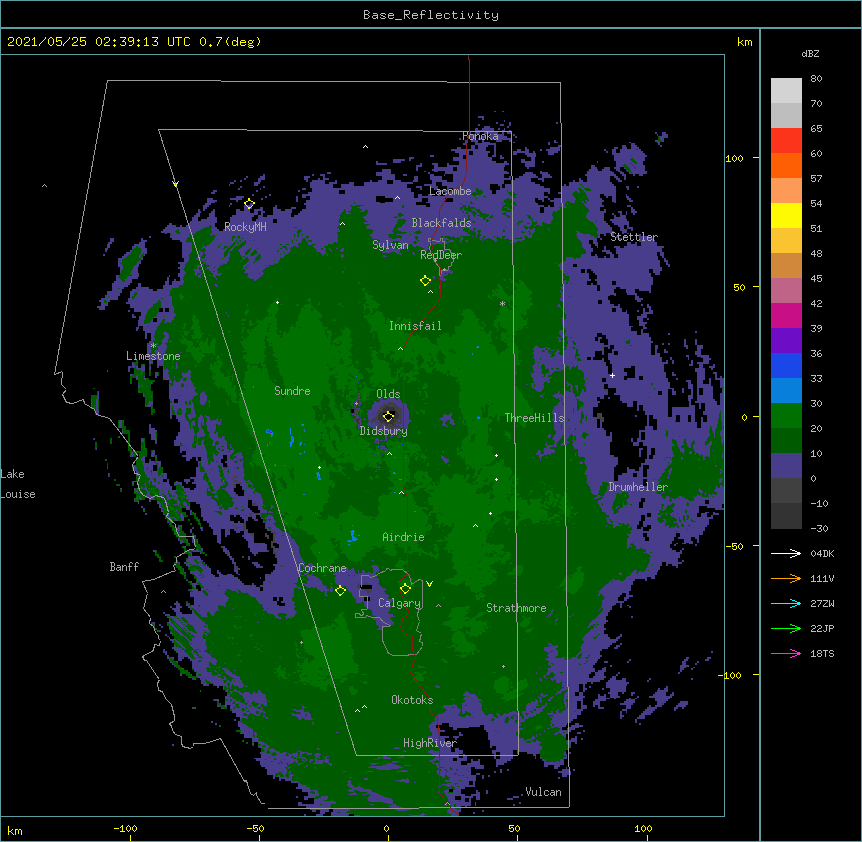Click the Stettler label
The width and height of the screenshot is (862, 842).
coord(634,237)
